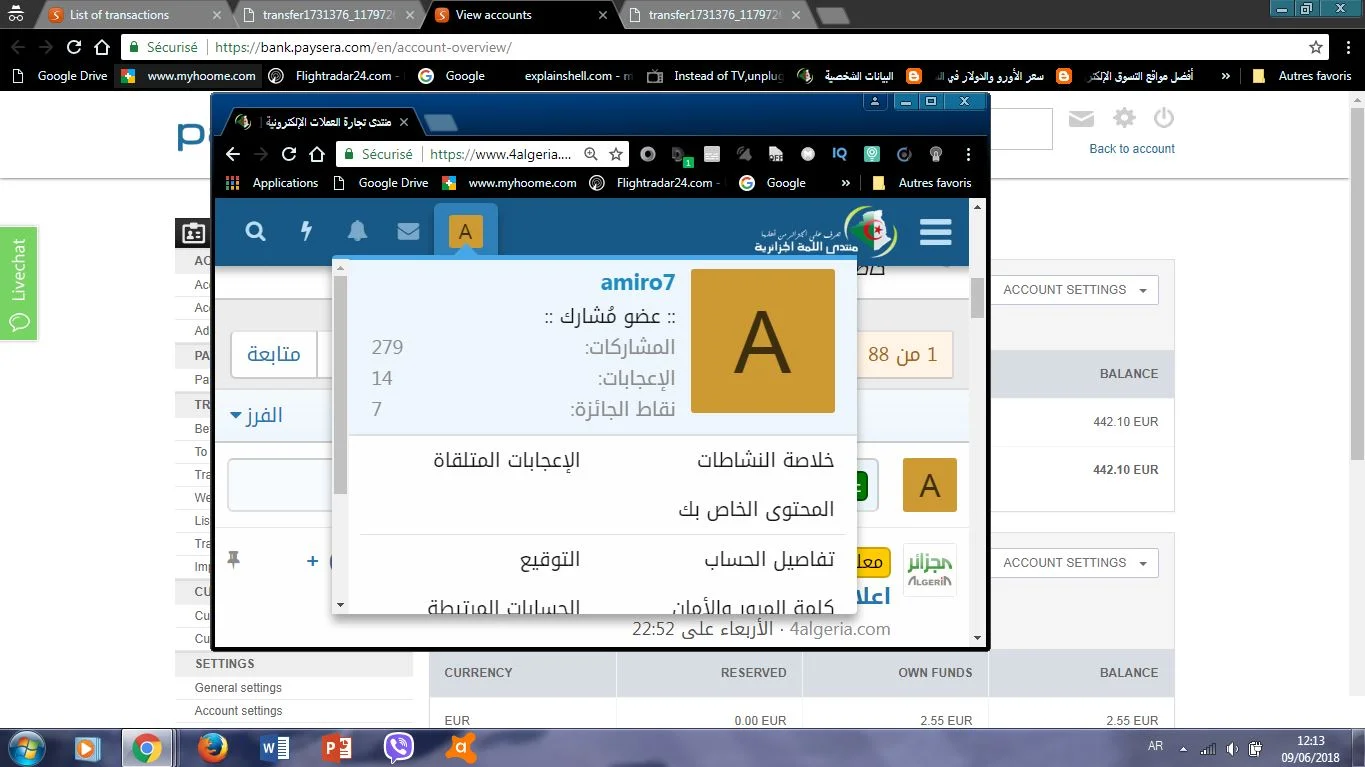Open Paysera settings gear icon
The height and width of the screenshot is (767, 1365).
1124,119
